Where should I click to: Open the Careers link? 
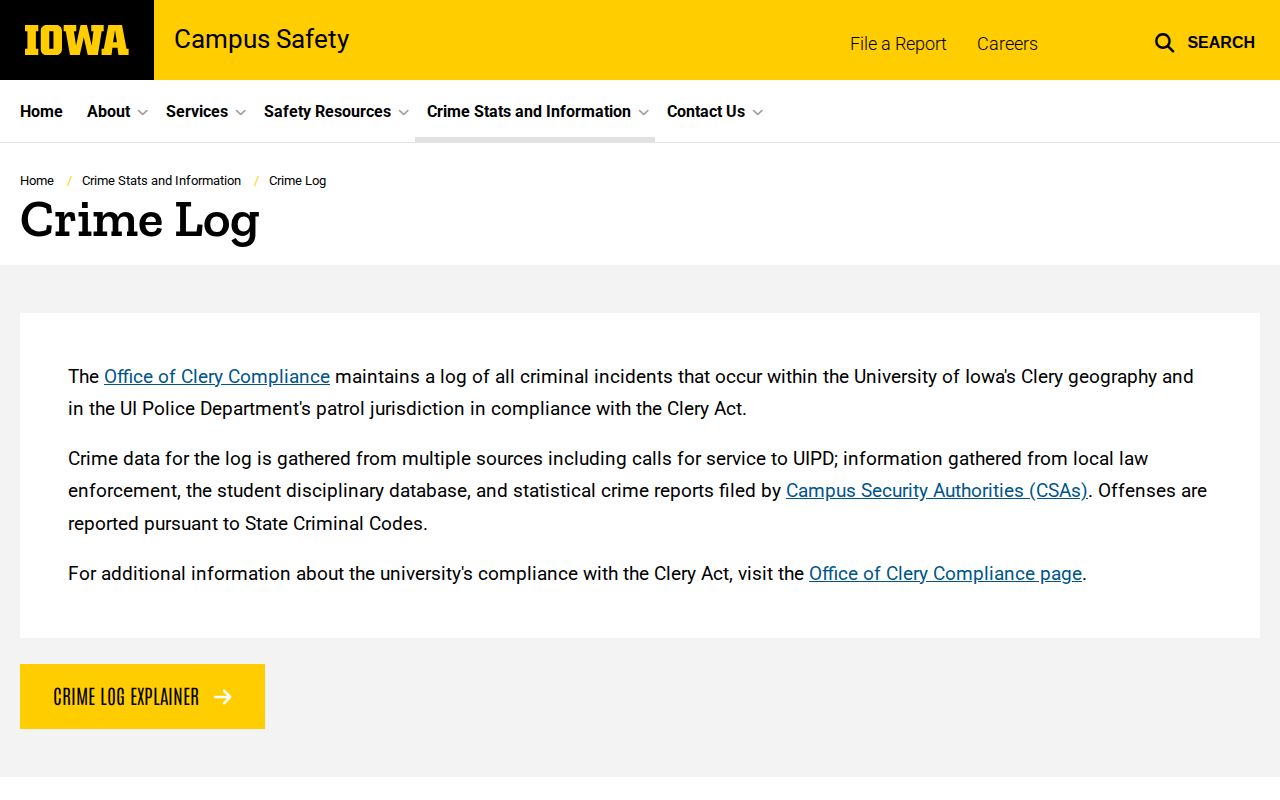point(1007,43)
